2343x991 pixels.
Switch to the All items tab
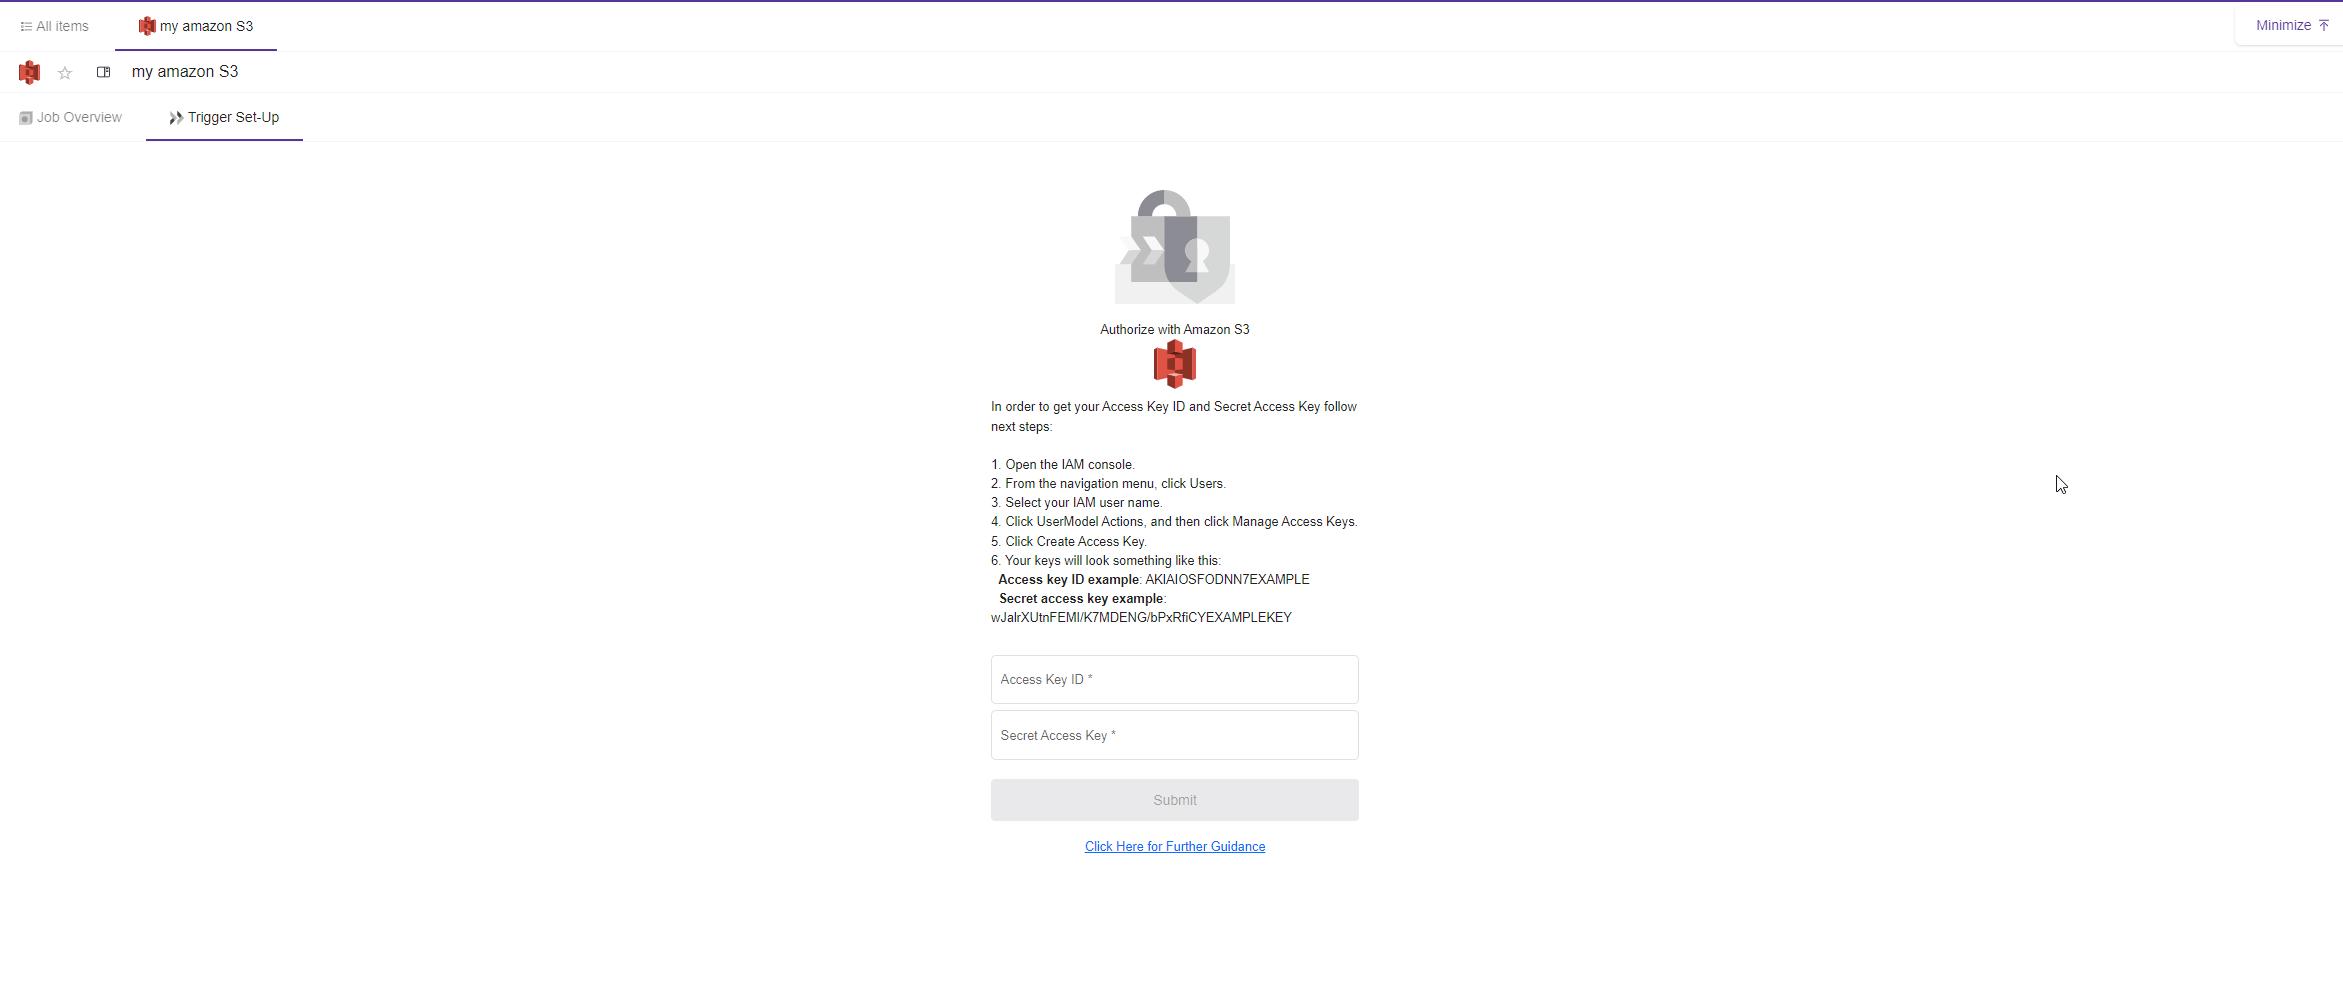[55, 26]
